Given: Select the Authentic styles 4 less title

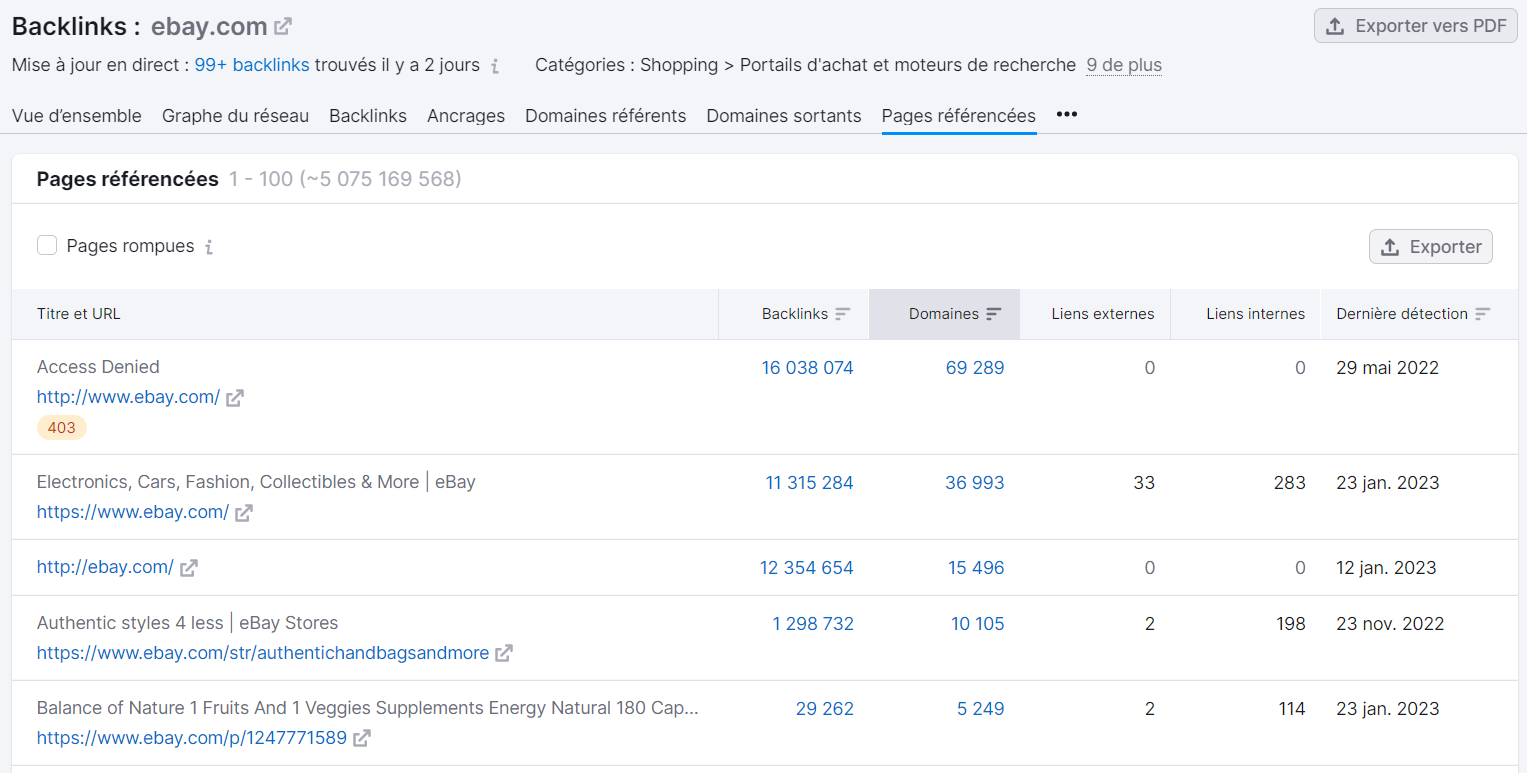Looking at the screenshot, I should click(x=188, y=623).
